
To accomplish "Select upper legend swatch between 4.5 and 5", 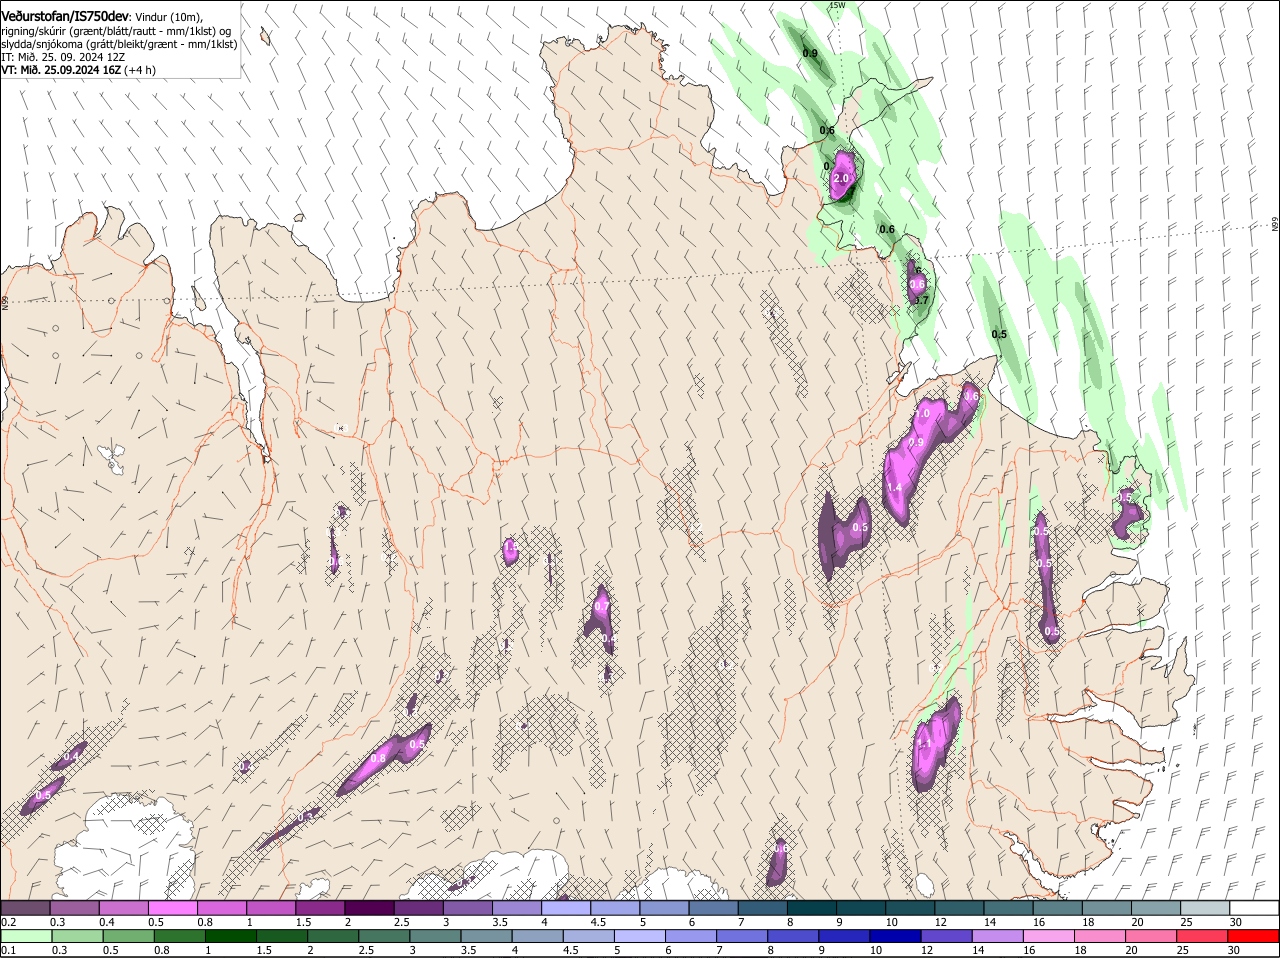I will click(615, 908).
